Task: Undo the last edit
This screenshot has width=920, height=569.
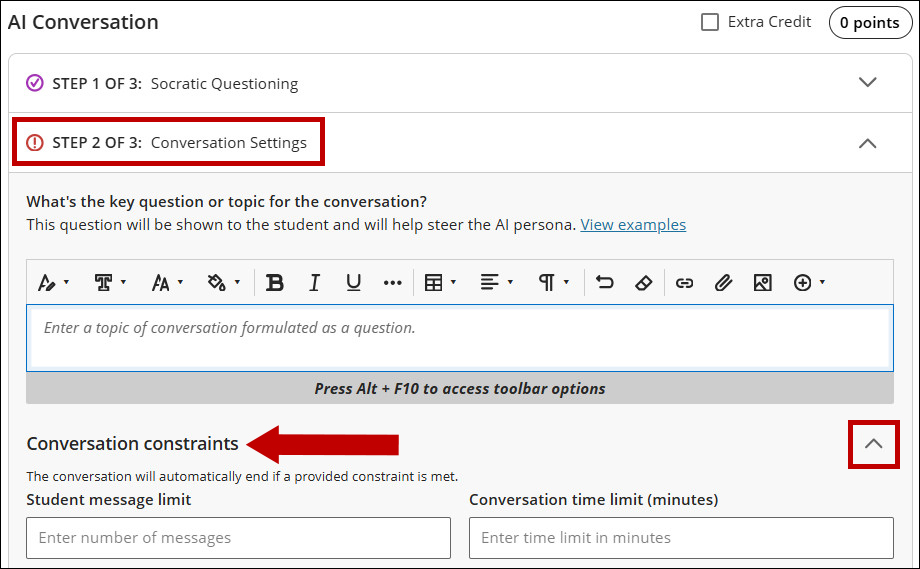Action: (x=604, y=283)
